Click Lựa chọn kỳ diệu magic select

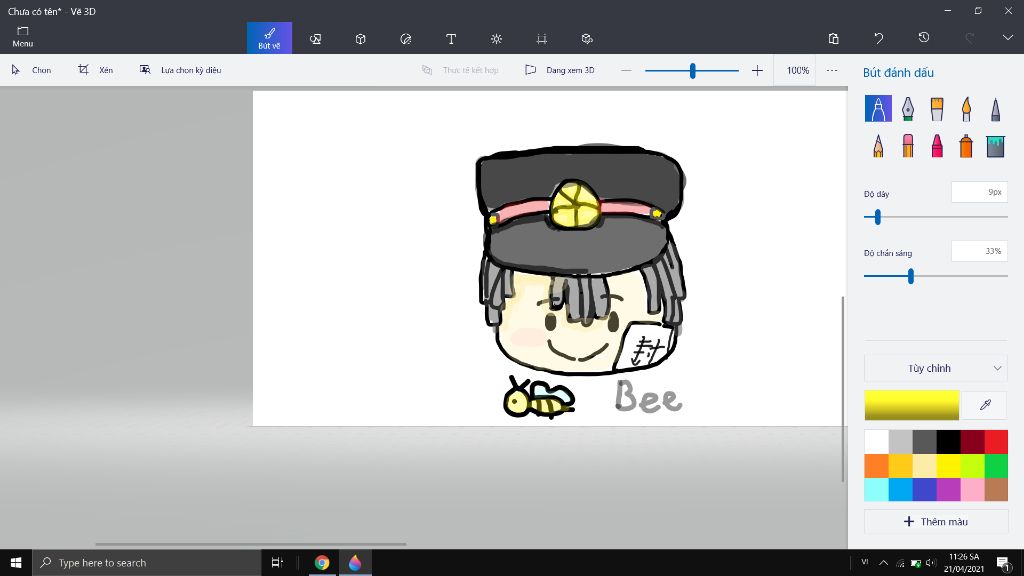pyautogui.click(x=180, y=70)
